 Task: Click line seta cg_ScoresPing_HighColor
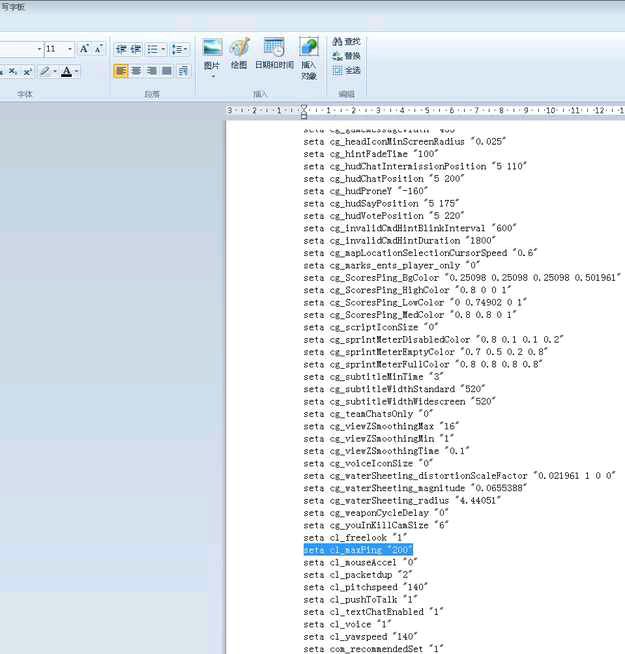407,290
